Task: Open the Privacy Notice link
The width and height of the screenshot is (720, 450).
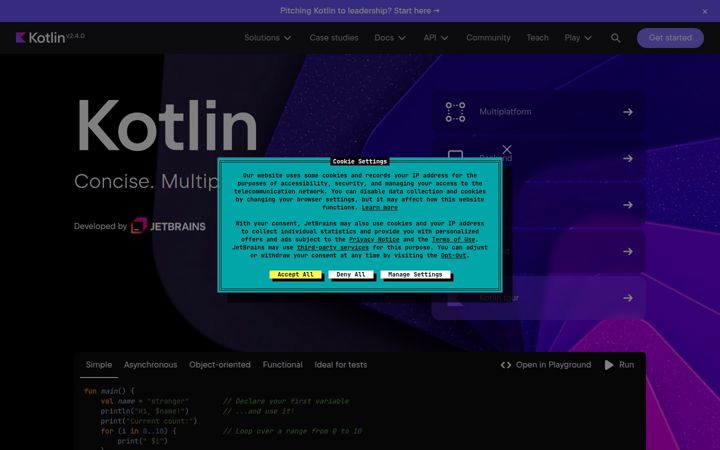Action: [374, 240]
